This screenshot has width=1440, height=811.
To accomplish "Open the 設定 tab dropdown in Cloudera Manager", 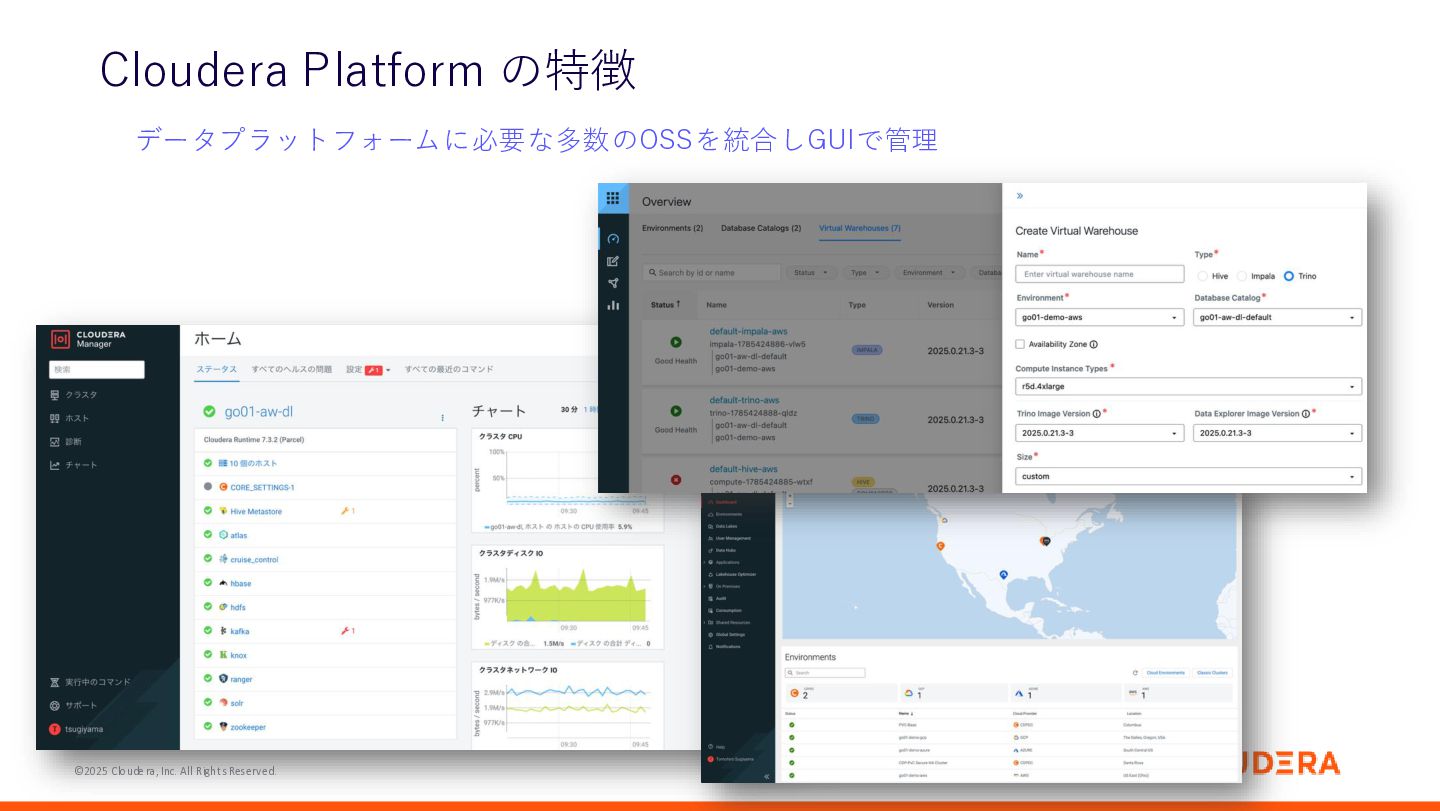I will pyautogui.click(x=368, y=369).
